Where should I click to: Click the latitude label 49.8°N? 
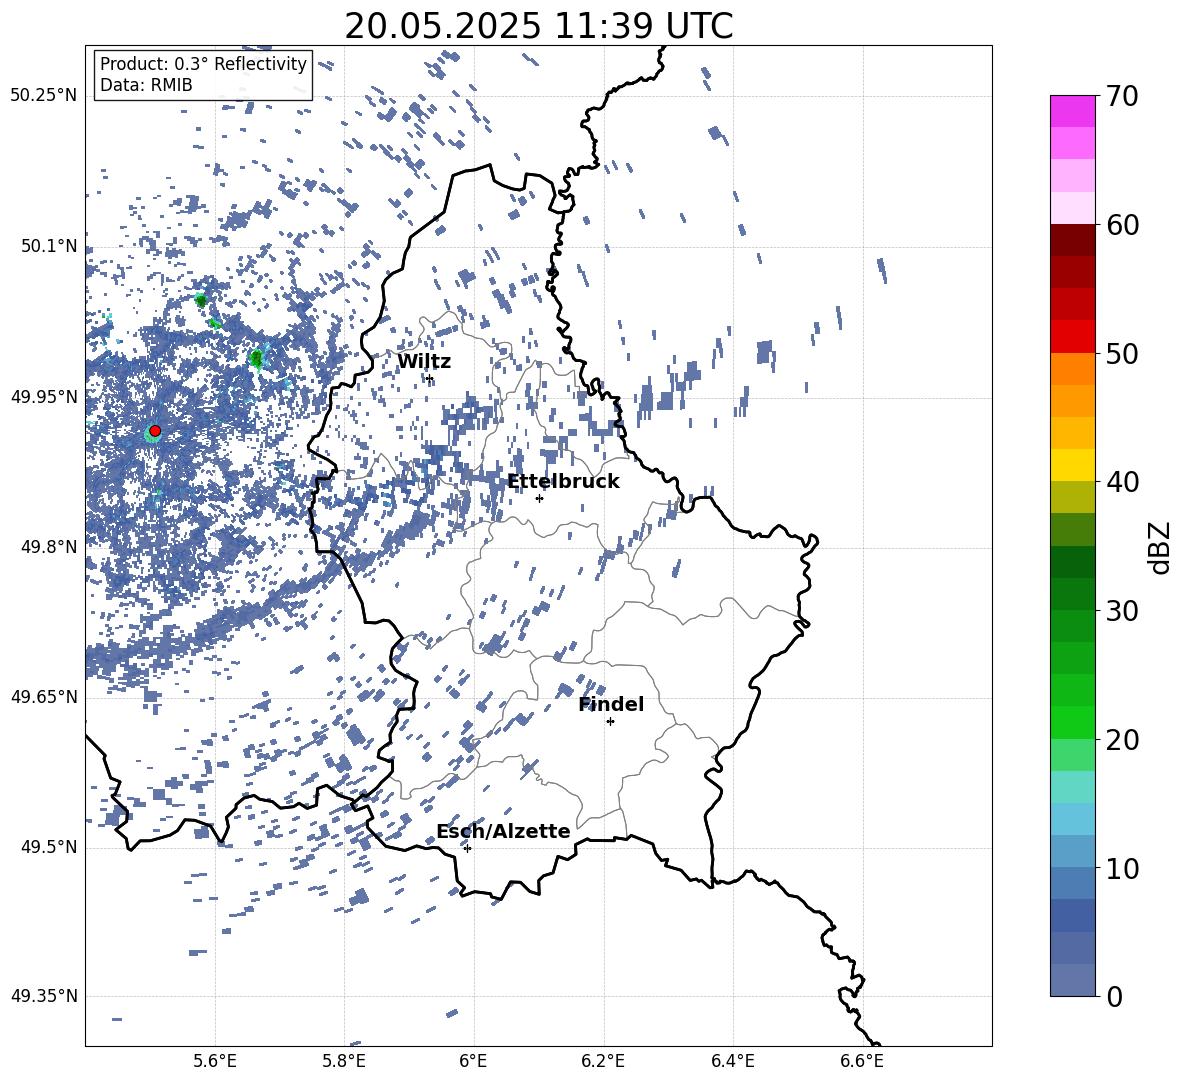coord(48,547)
